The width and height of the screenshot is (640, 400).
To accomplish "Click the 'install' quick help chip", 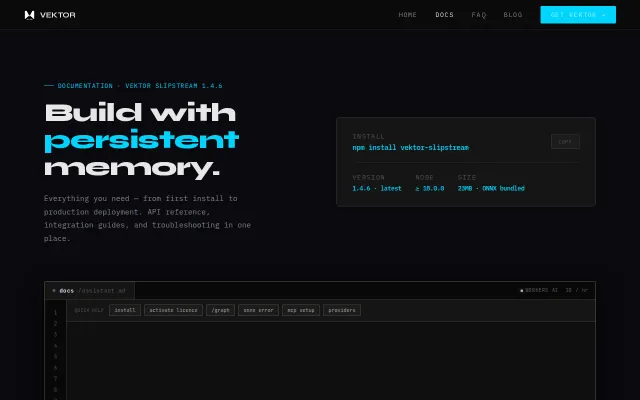I will pyautogui.click(x=125, y=310).
